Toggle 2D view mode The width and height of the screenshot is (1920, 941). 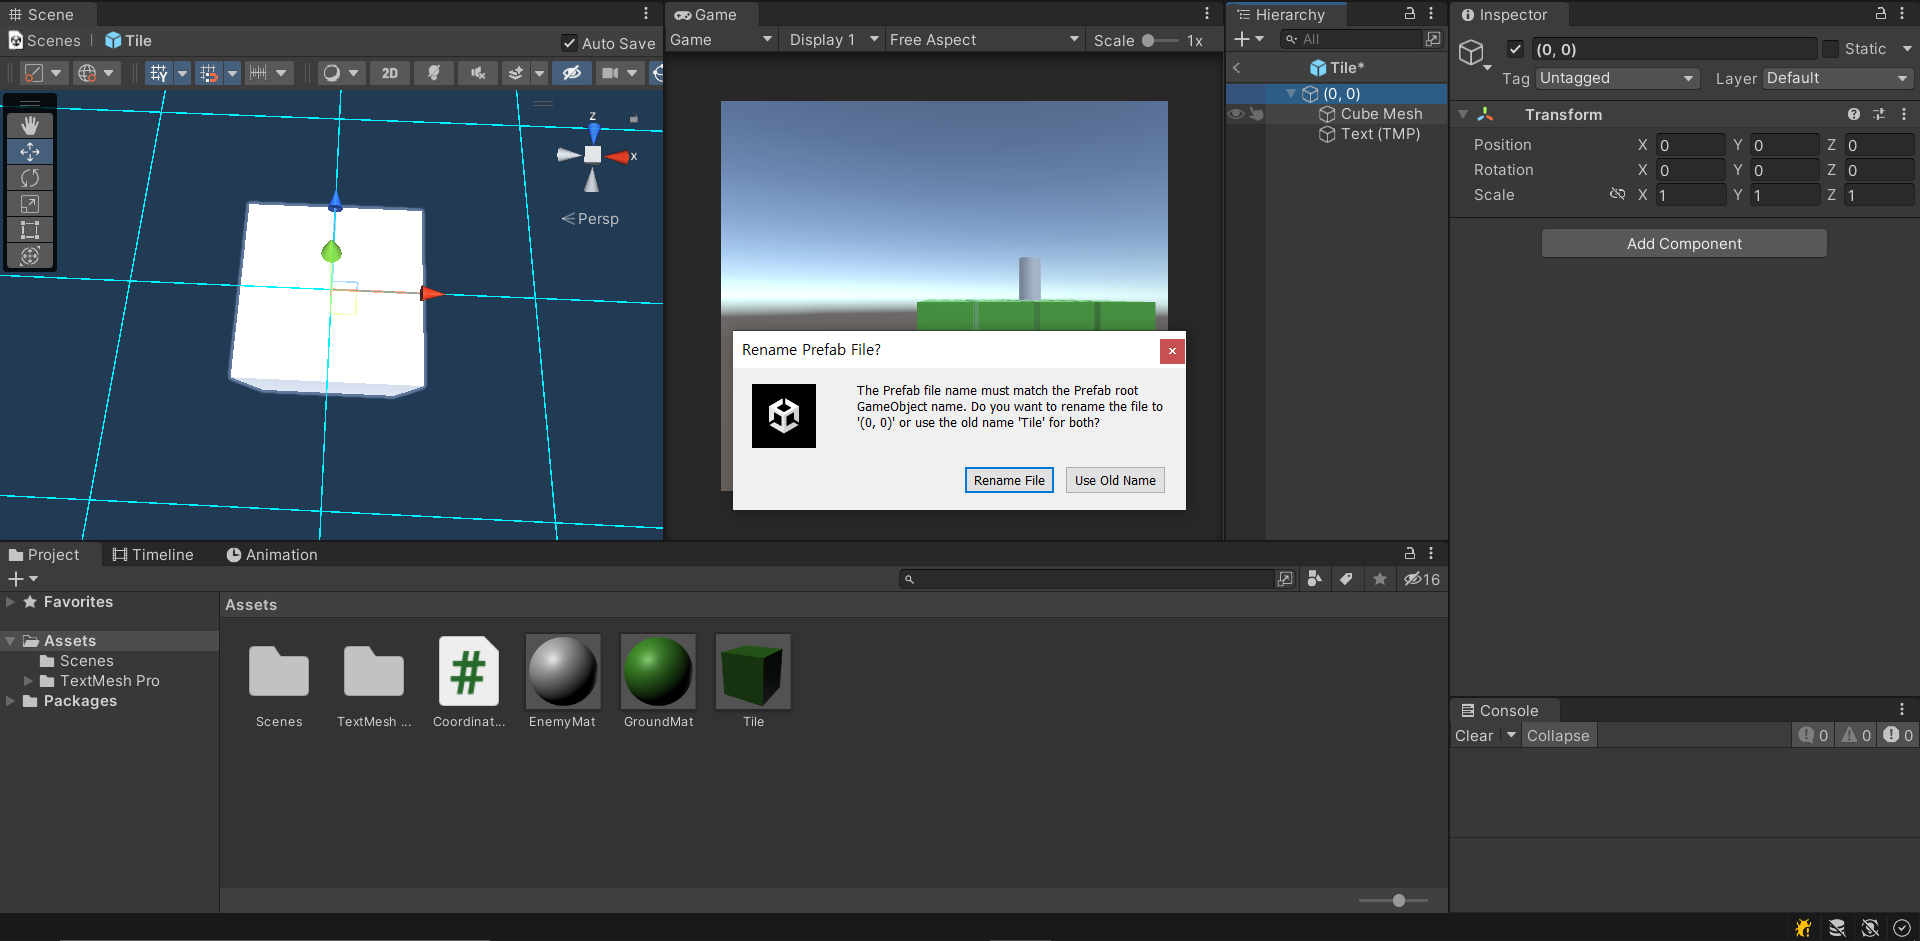pos(390,73)
